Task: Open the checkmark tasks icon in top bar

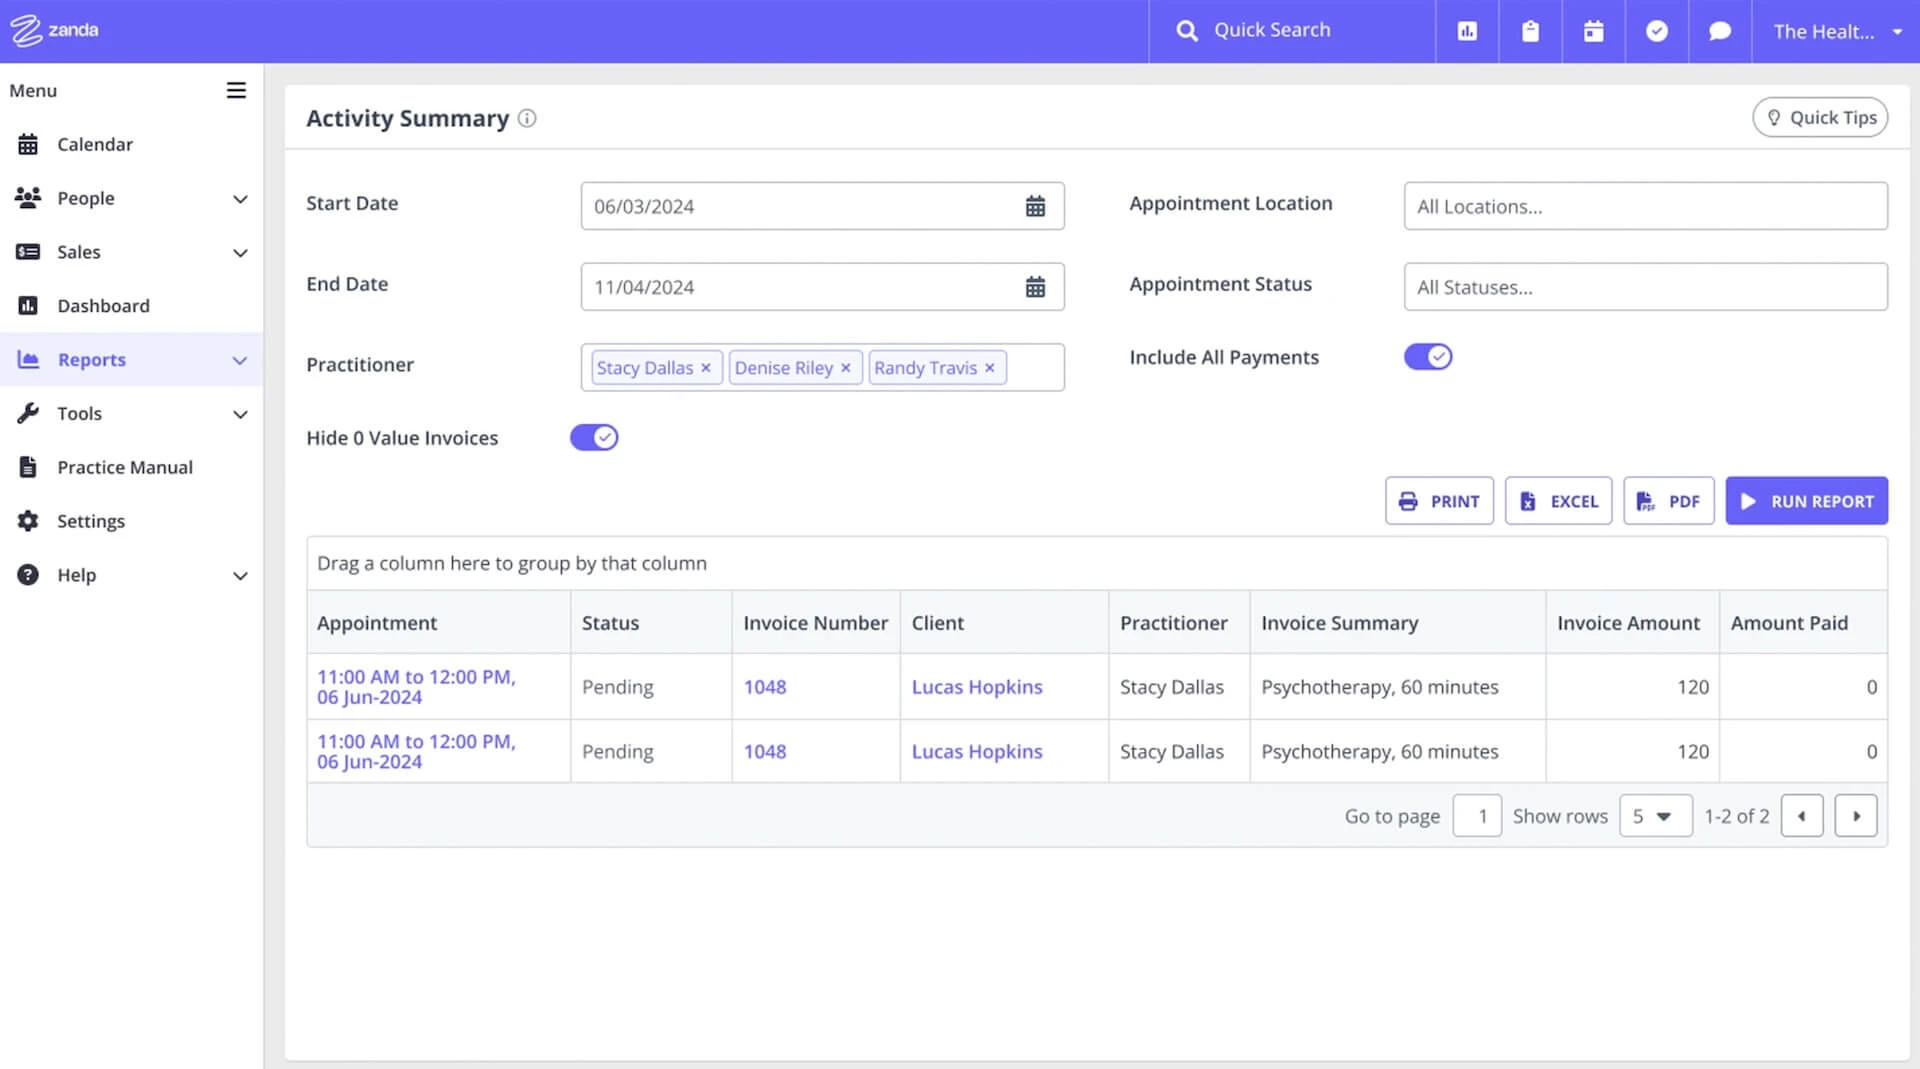Action: tap(1657, 31)
